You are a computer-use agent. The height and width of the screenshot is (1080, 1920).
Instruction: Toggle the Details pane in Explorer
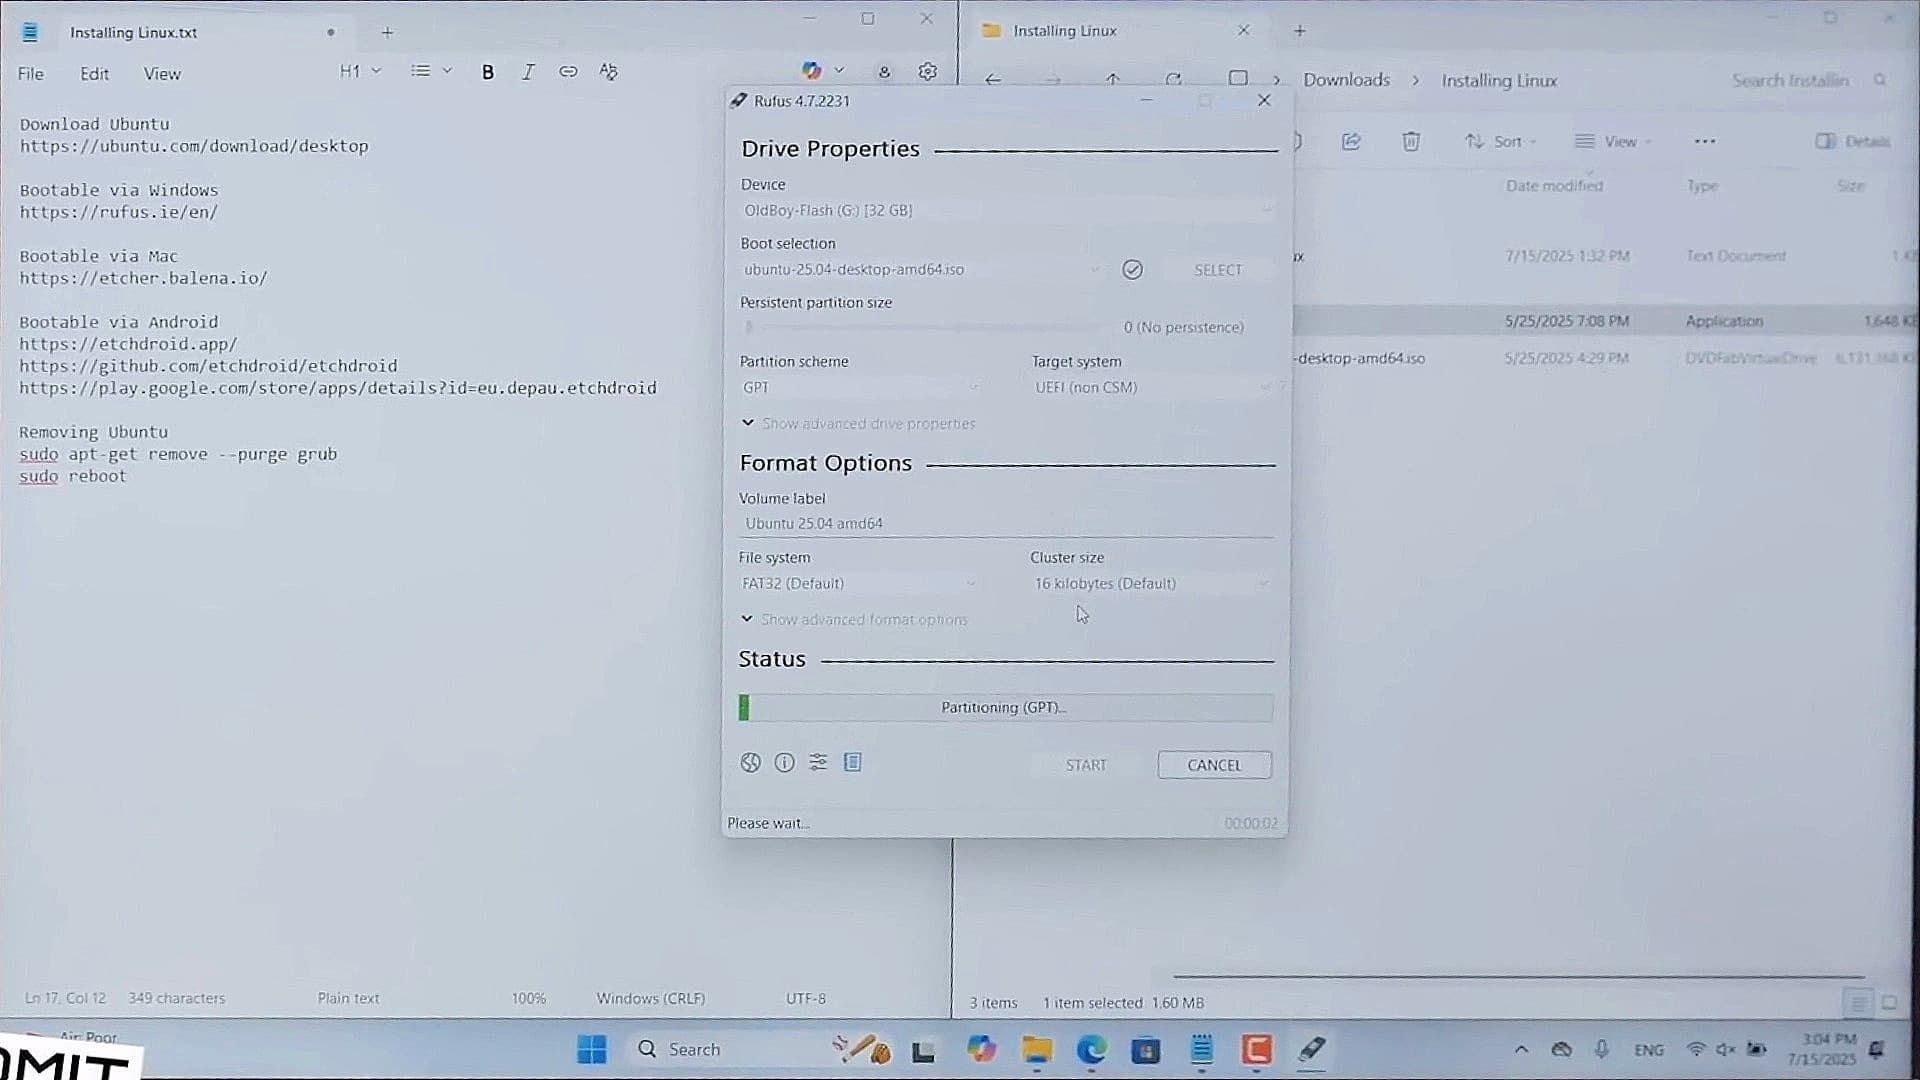[1852, 142]
